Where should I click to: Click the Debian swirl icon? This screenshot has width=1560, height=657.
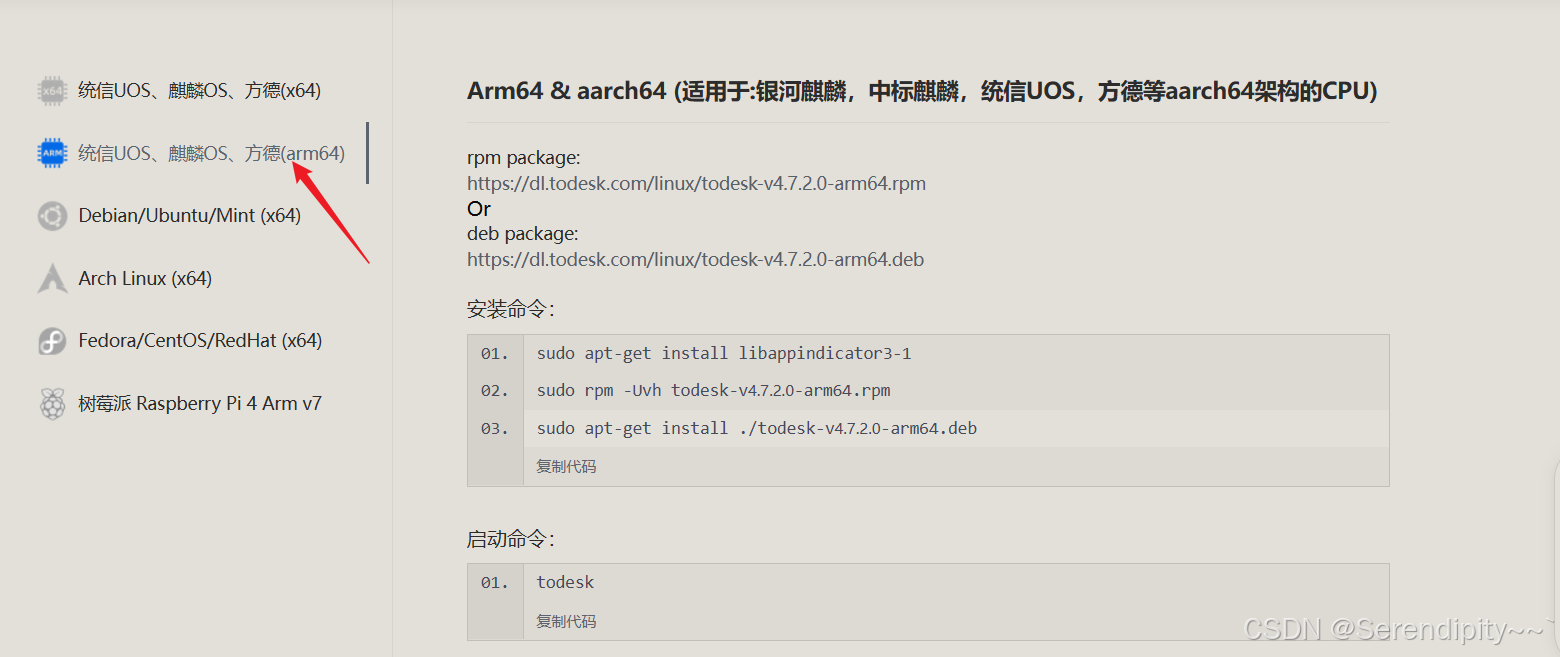[52, 216]
